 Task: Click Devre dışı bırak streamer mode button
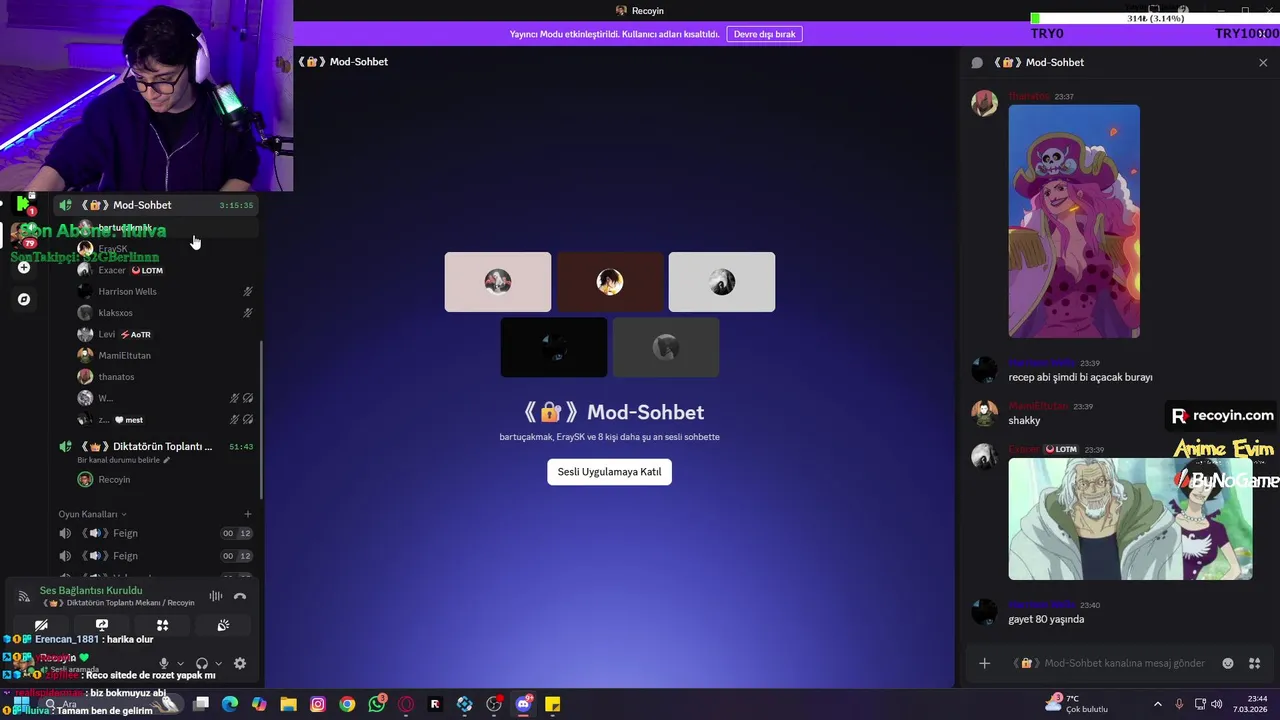[x=764, y=34]
